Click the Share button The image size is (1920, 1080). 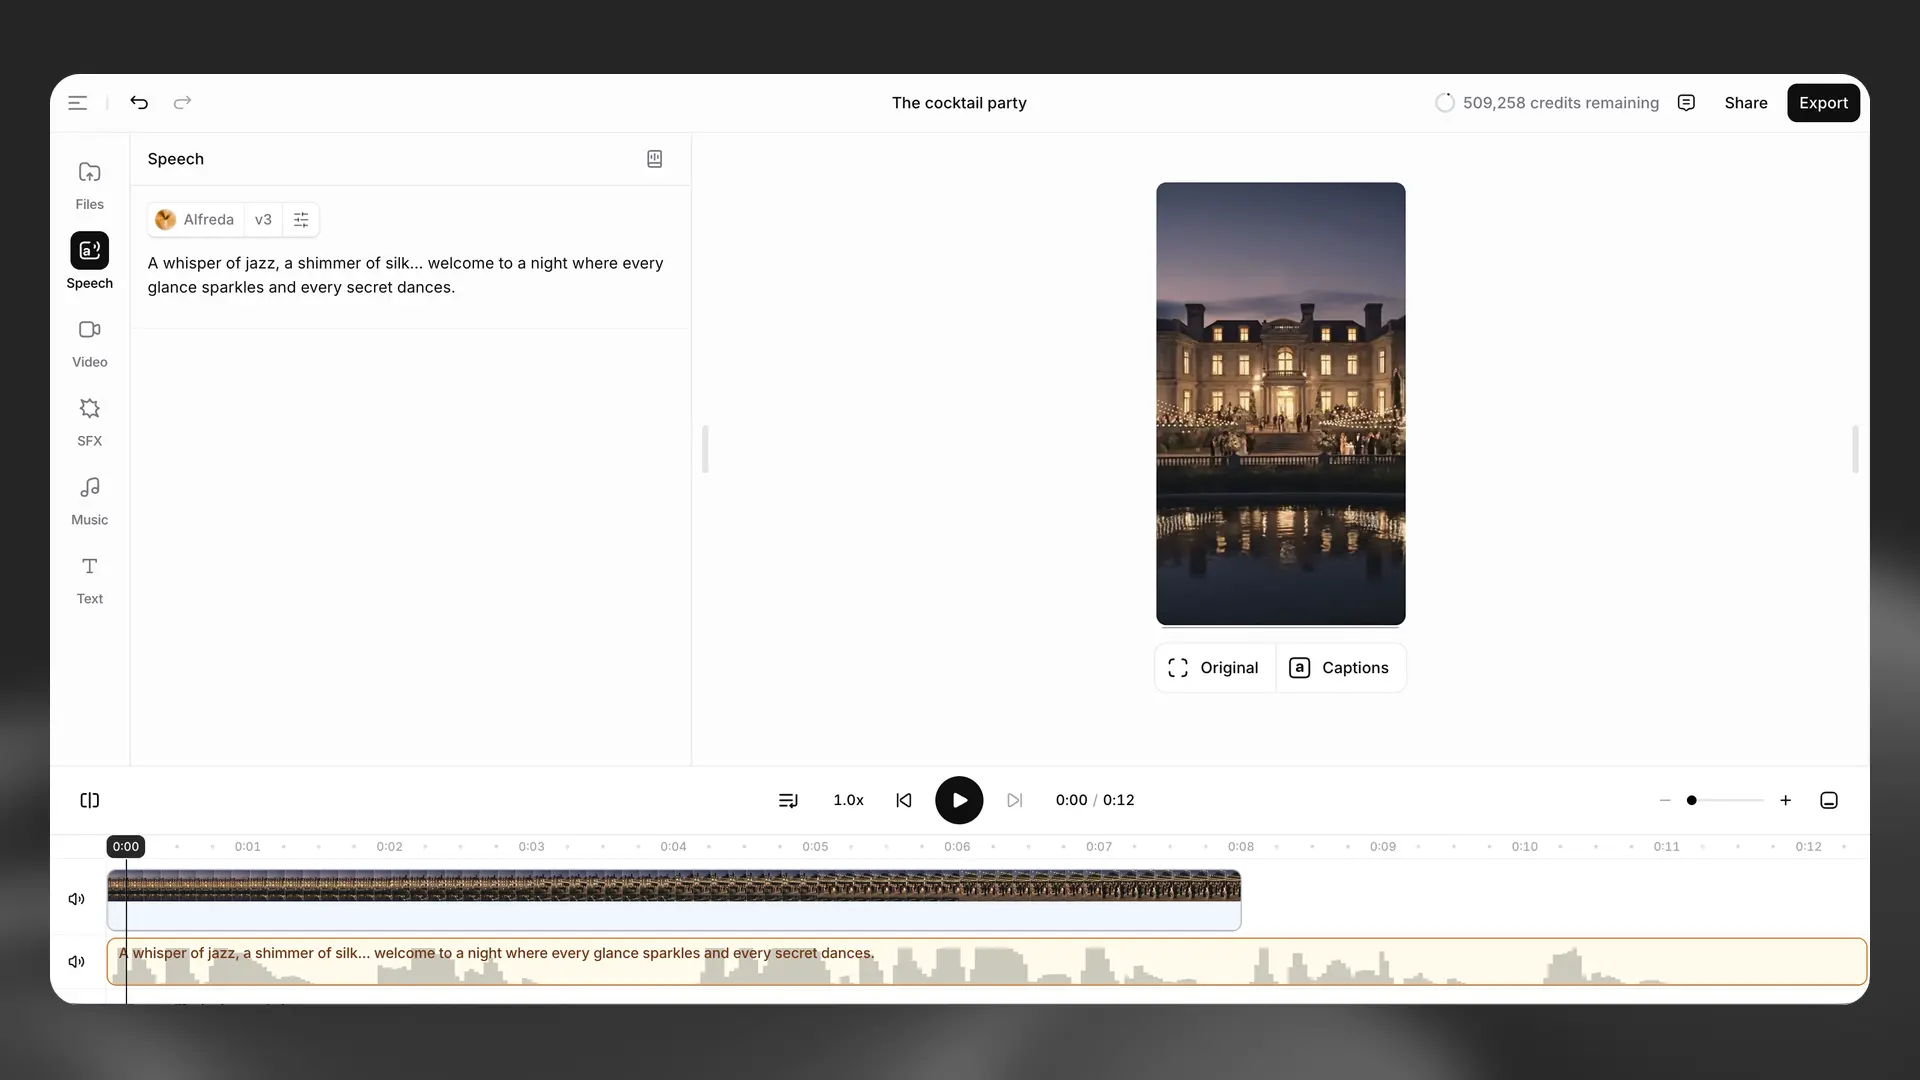click(x=1745, y=103)
